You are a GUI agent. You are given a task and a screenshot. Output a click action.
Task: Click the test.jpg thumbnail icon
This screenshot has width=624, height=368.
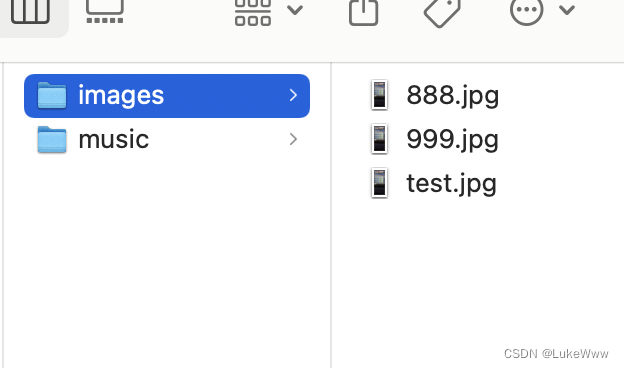(379, 183)
